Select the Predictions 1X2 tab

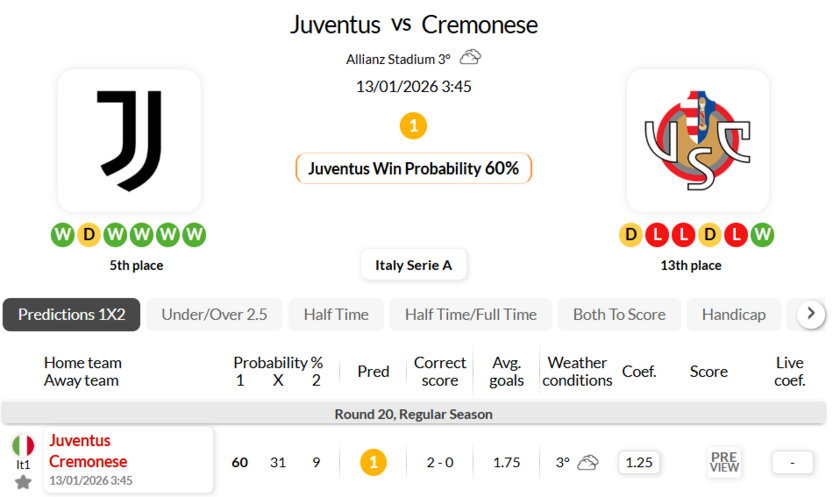[71, 314]
